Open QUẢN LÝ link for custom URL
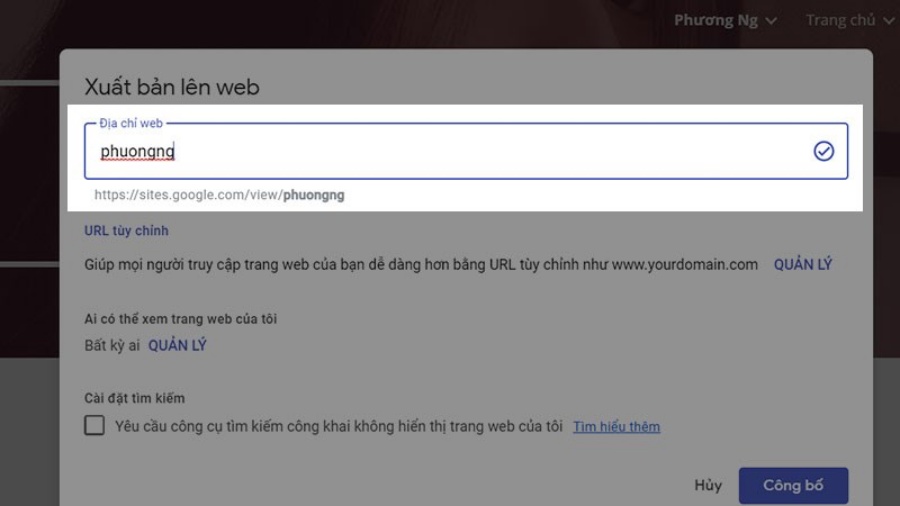 [802, 265]
